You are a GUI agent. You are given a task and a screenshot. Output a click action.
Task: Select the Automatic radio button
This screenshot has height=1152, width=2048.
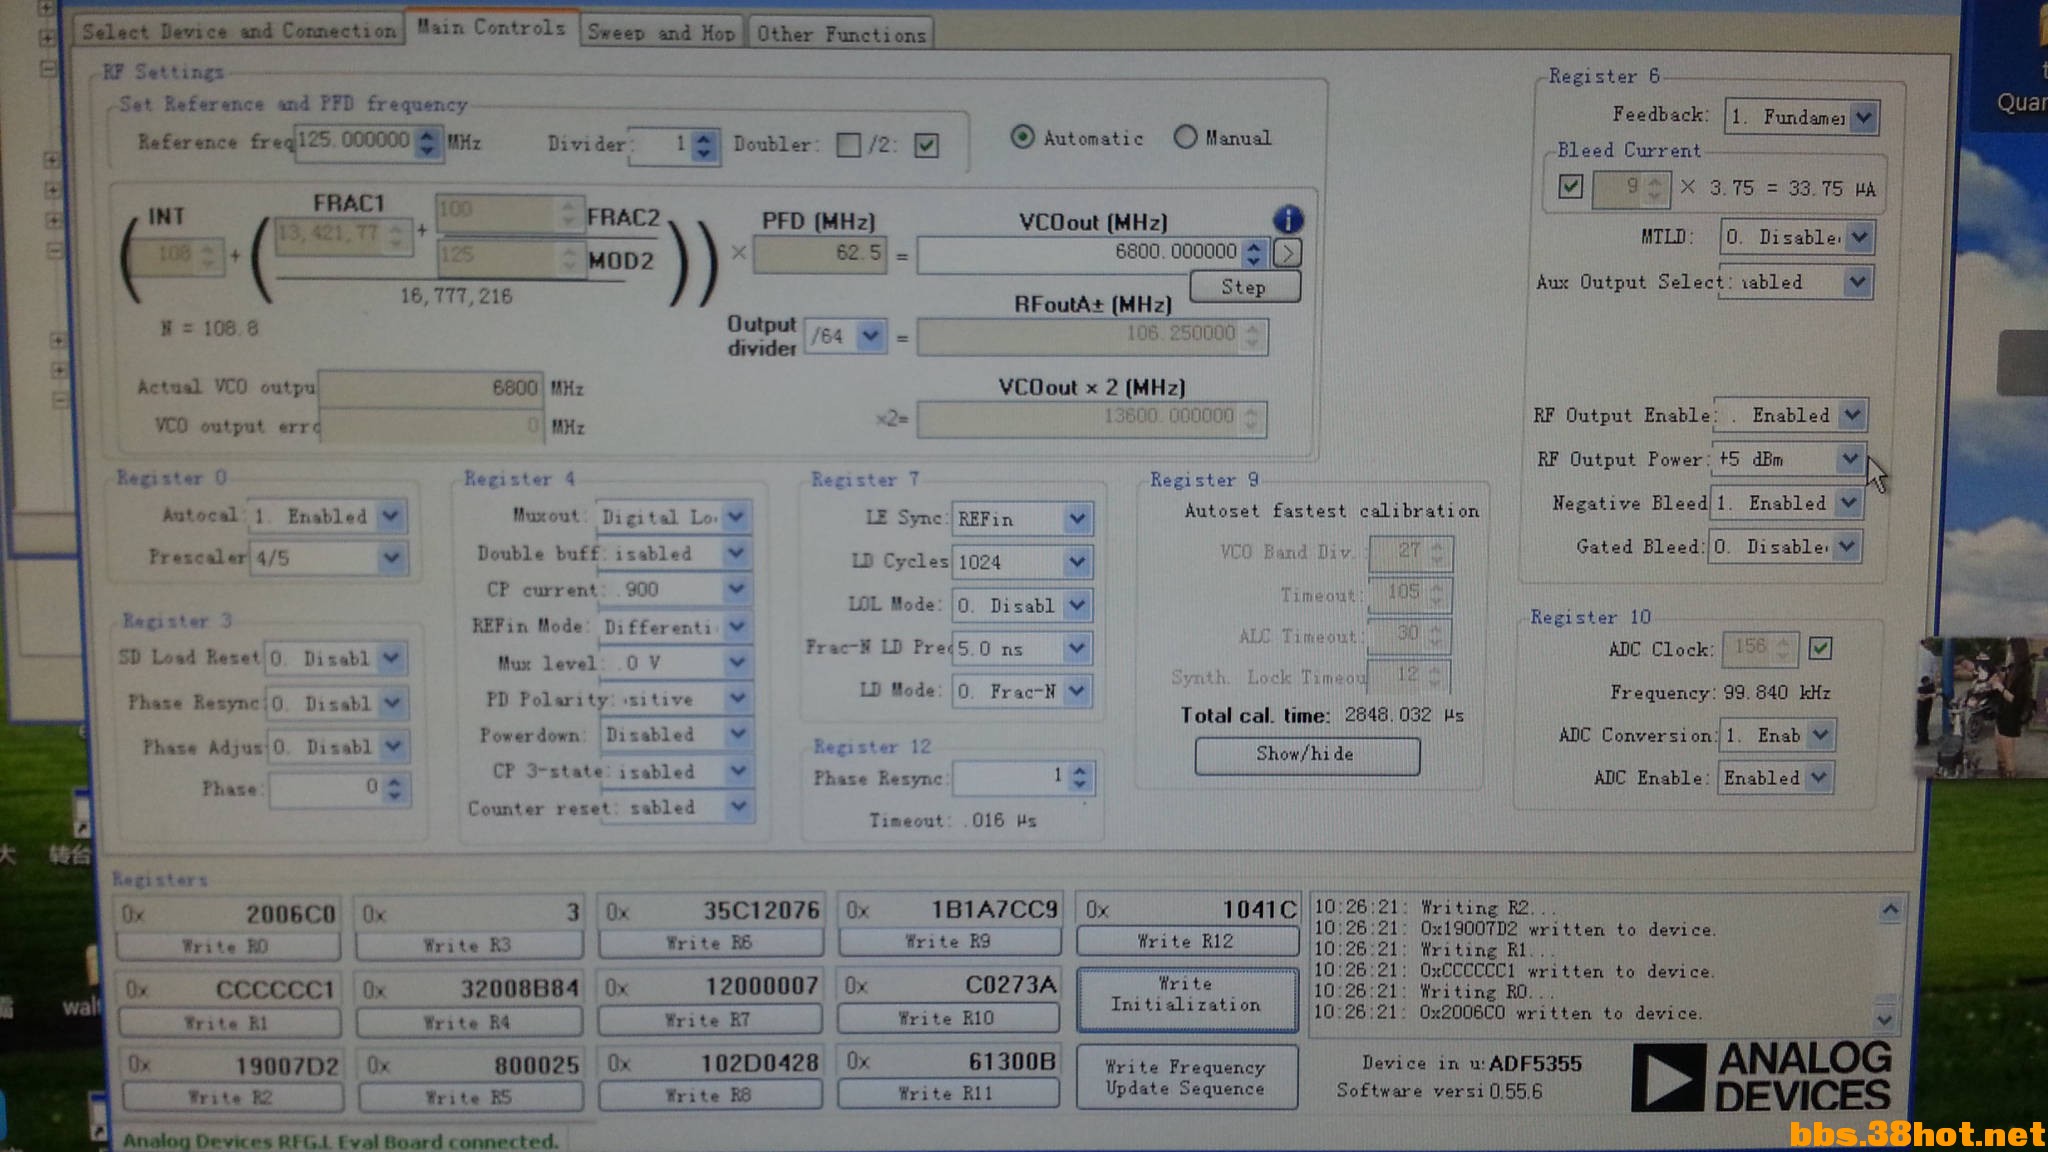click(x=1022, y=137)
